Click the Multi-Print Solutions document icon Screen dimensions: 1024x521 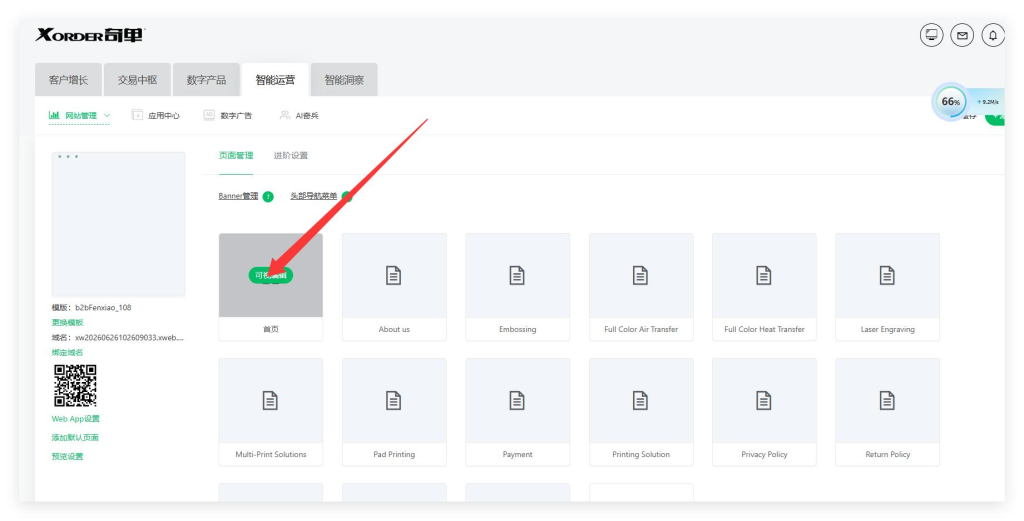pyautogui.click(x=270, y=400)
